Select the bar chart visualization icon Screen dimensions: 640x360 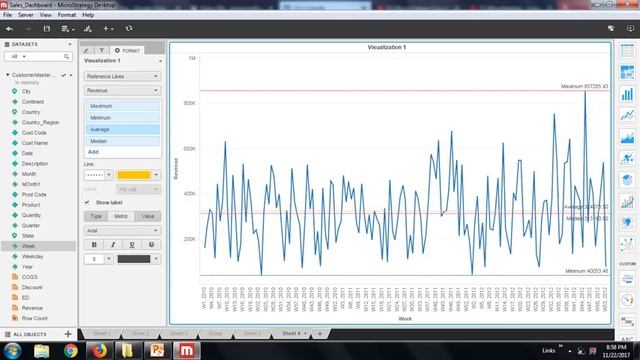tap(627, 94)
